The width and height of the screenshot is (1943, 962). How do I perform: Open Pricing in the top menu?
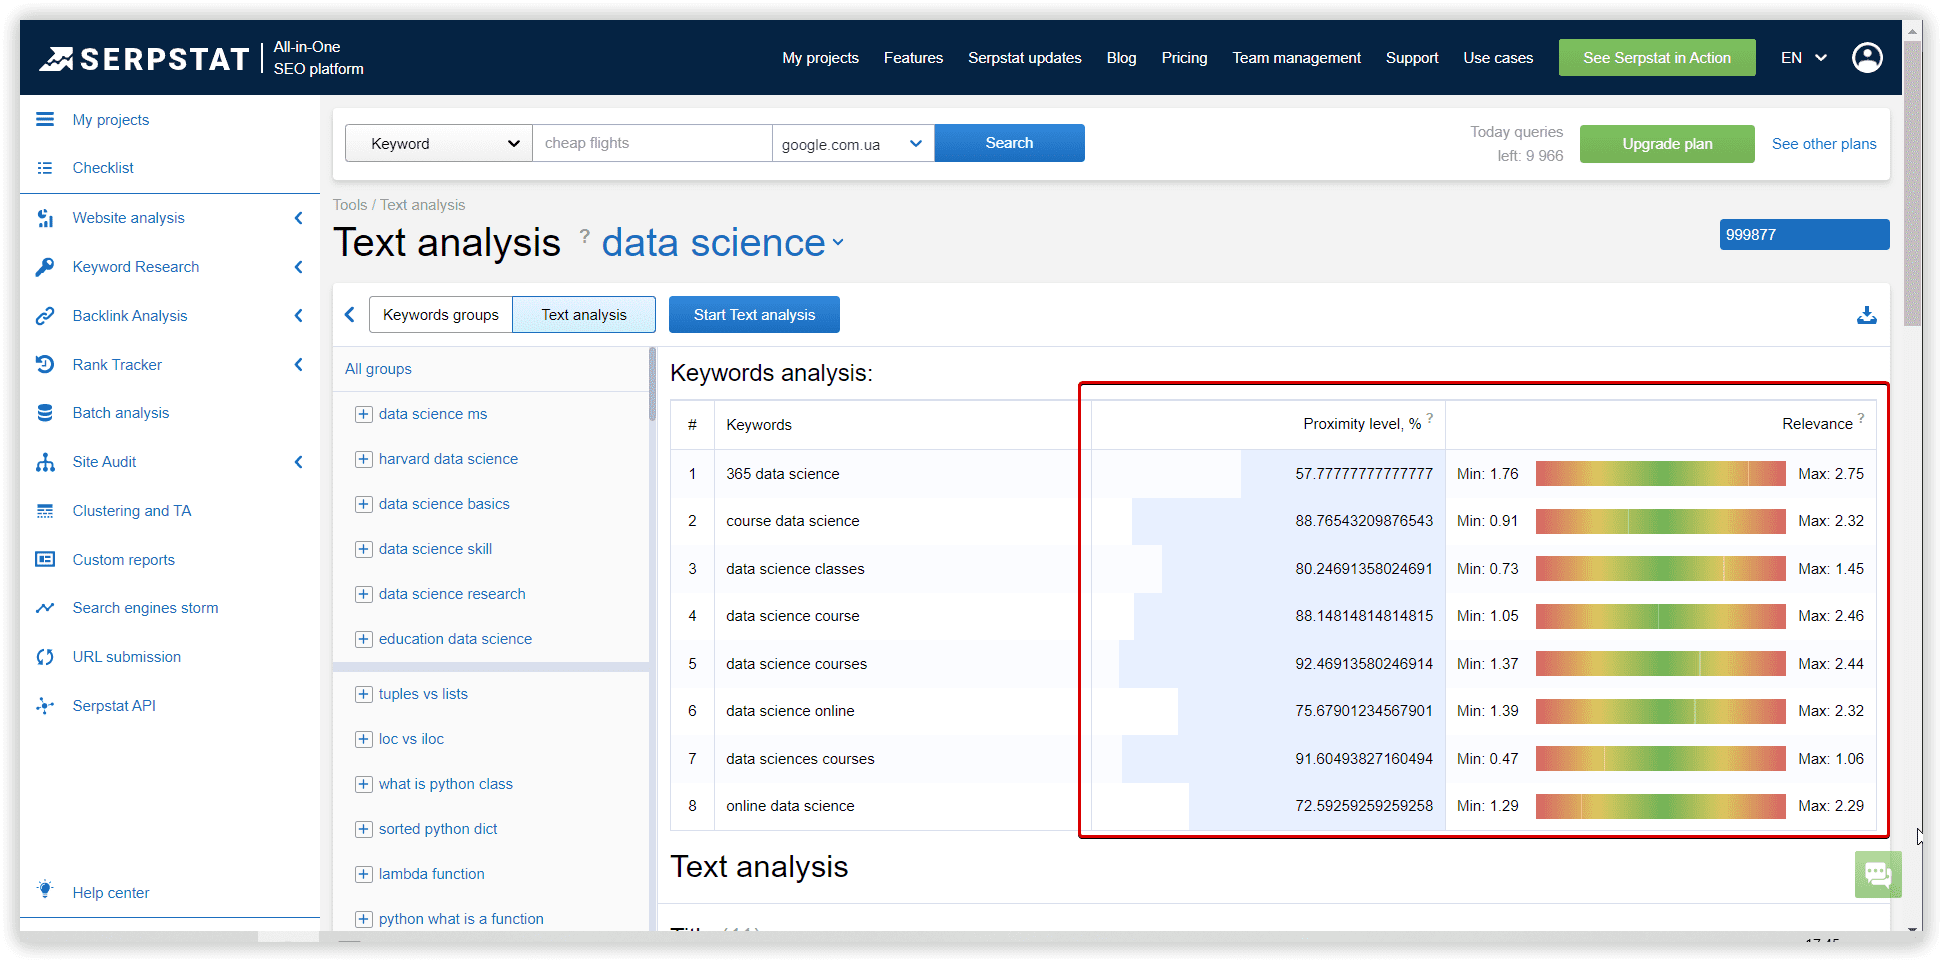(1184, 58)
